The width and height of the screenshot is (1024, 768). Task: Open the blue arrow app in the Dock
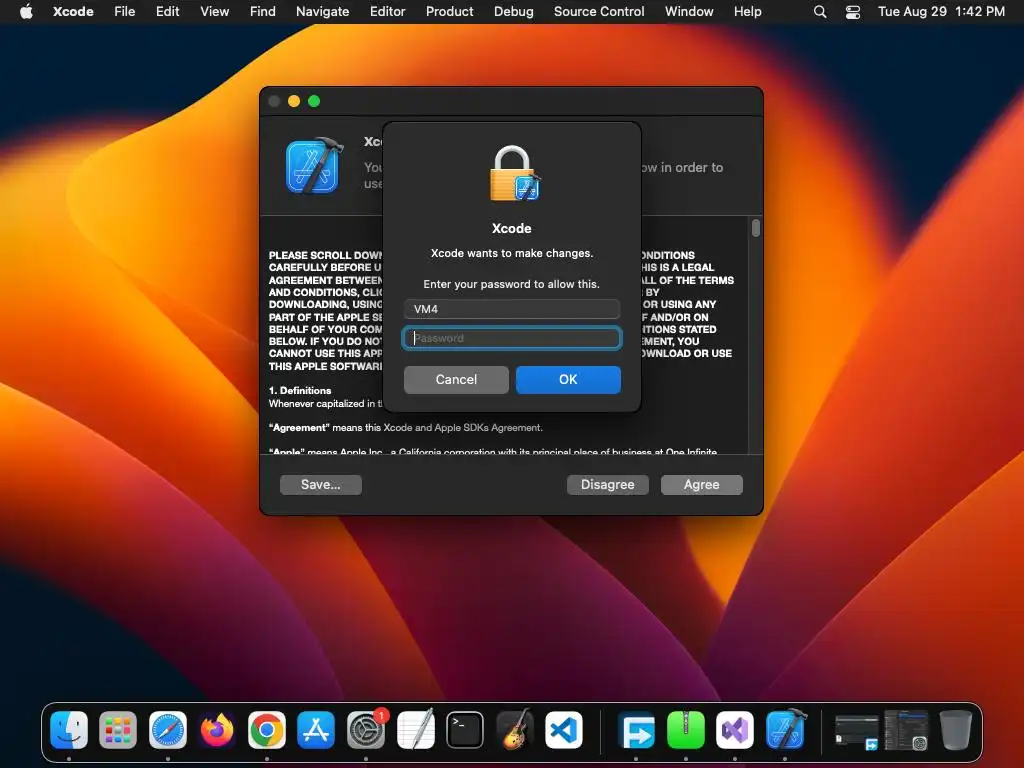(636, 729)
